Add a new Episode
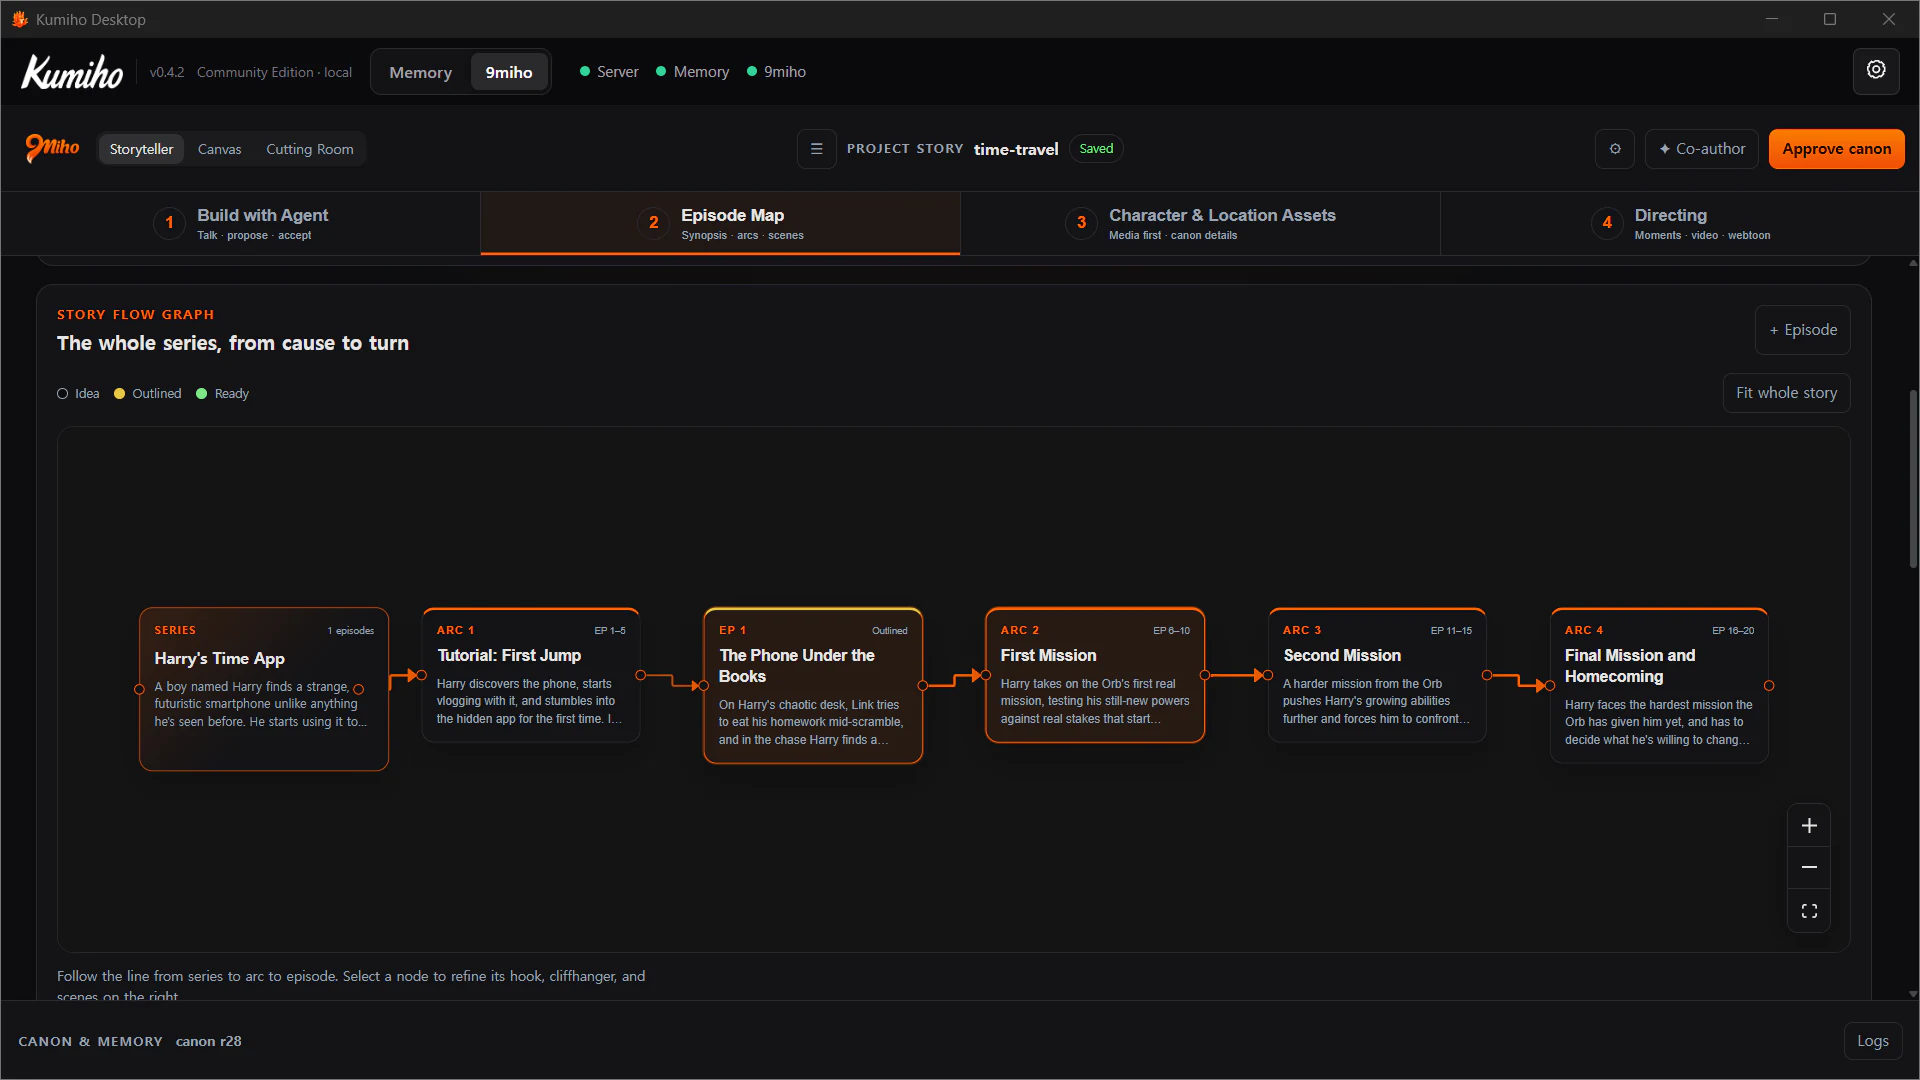 tap(1802, 330)
